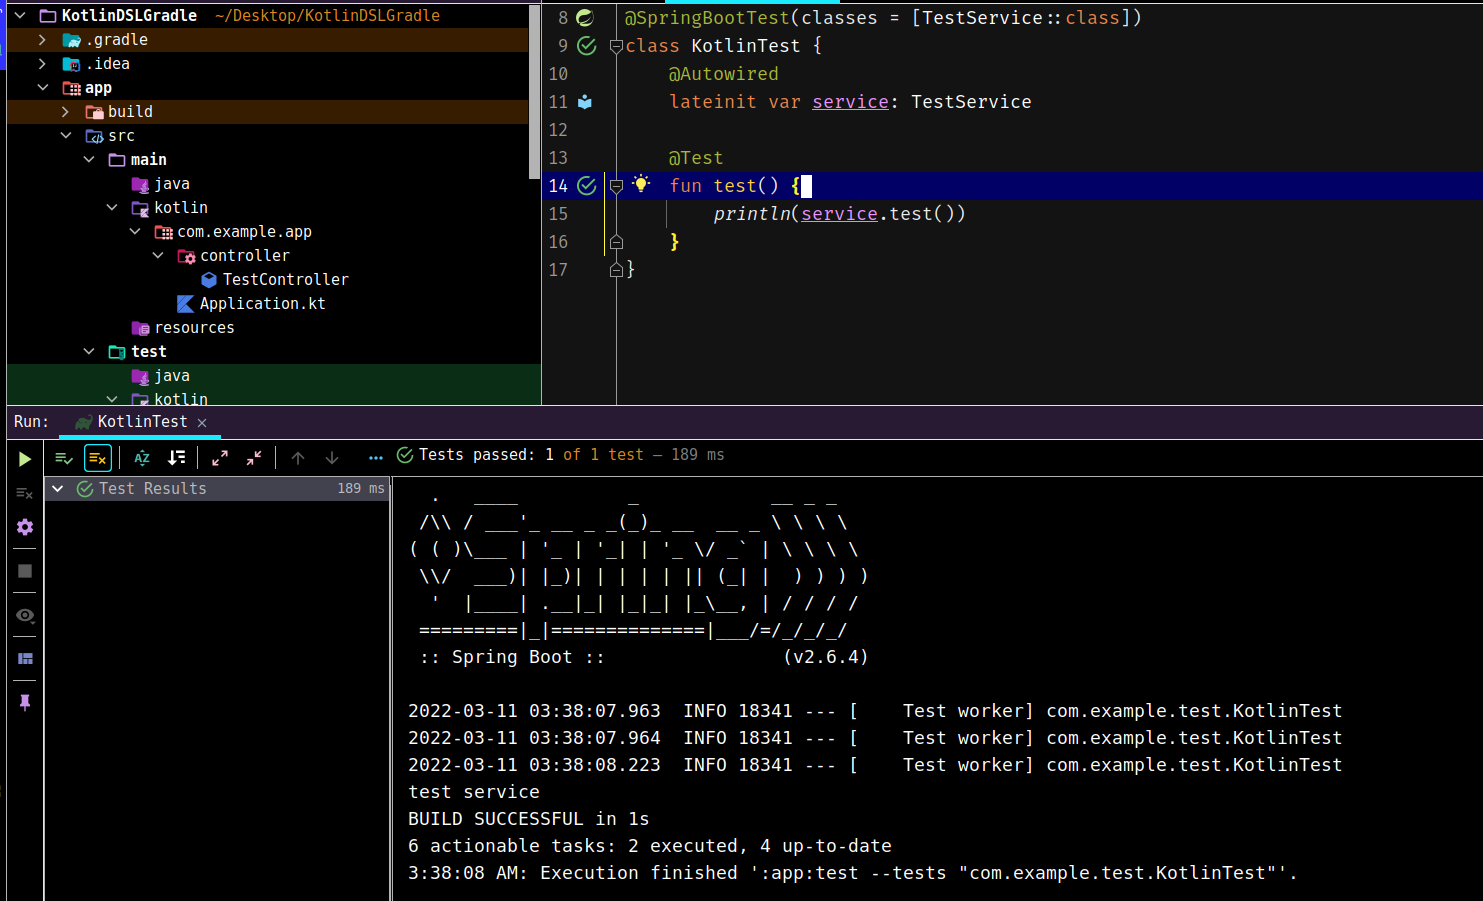
Task: Click the run gutter icon on line 14
Action: [587, 186]
